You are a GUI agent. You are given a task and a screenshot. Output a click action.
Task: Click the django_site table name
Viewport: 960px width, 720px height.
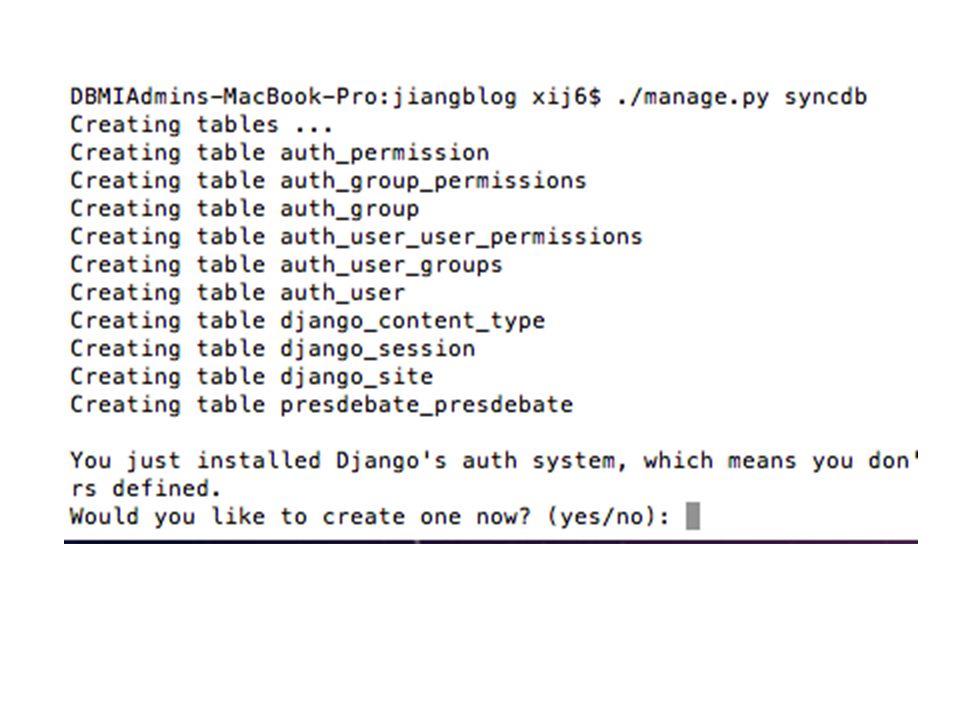tap(356, 377)
